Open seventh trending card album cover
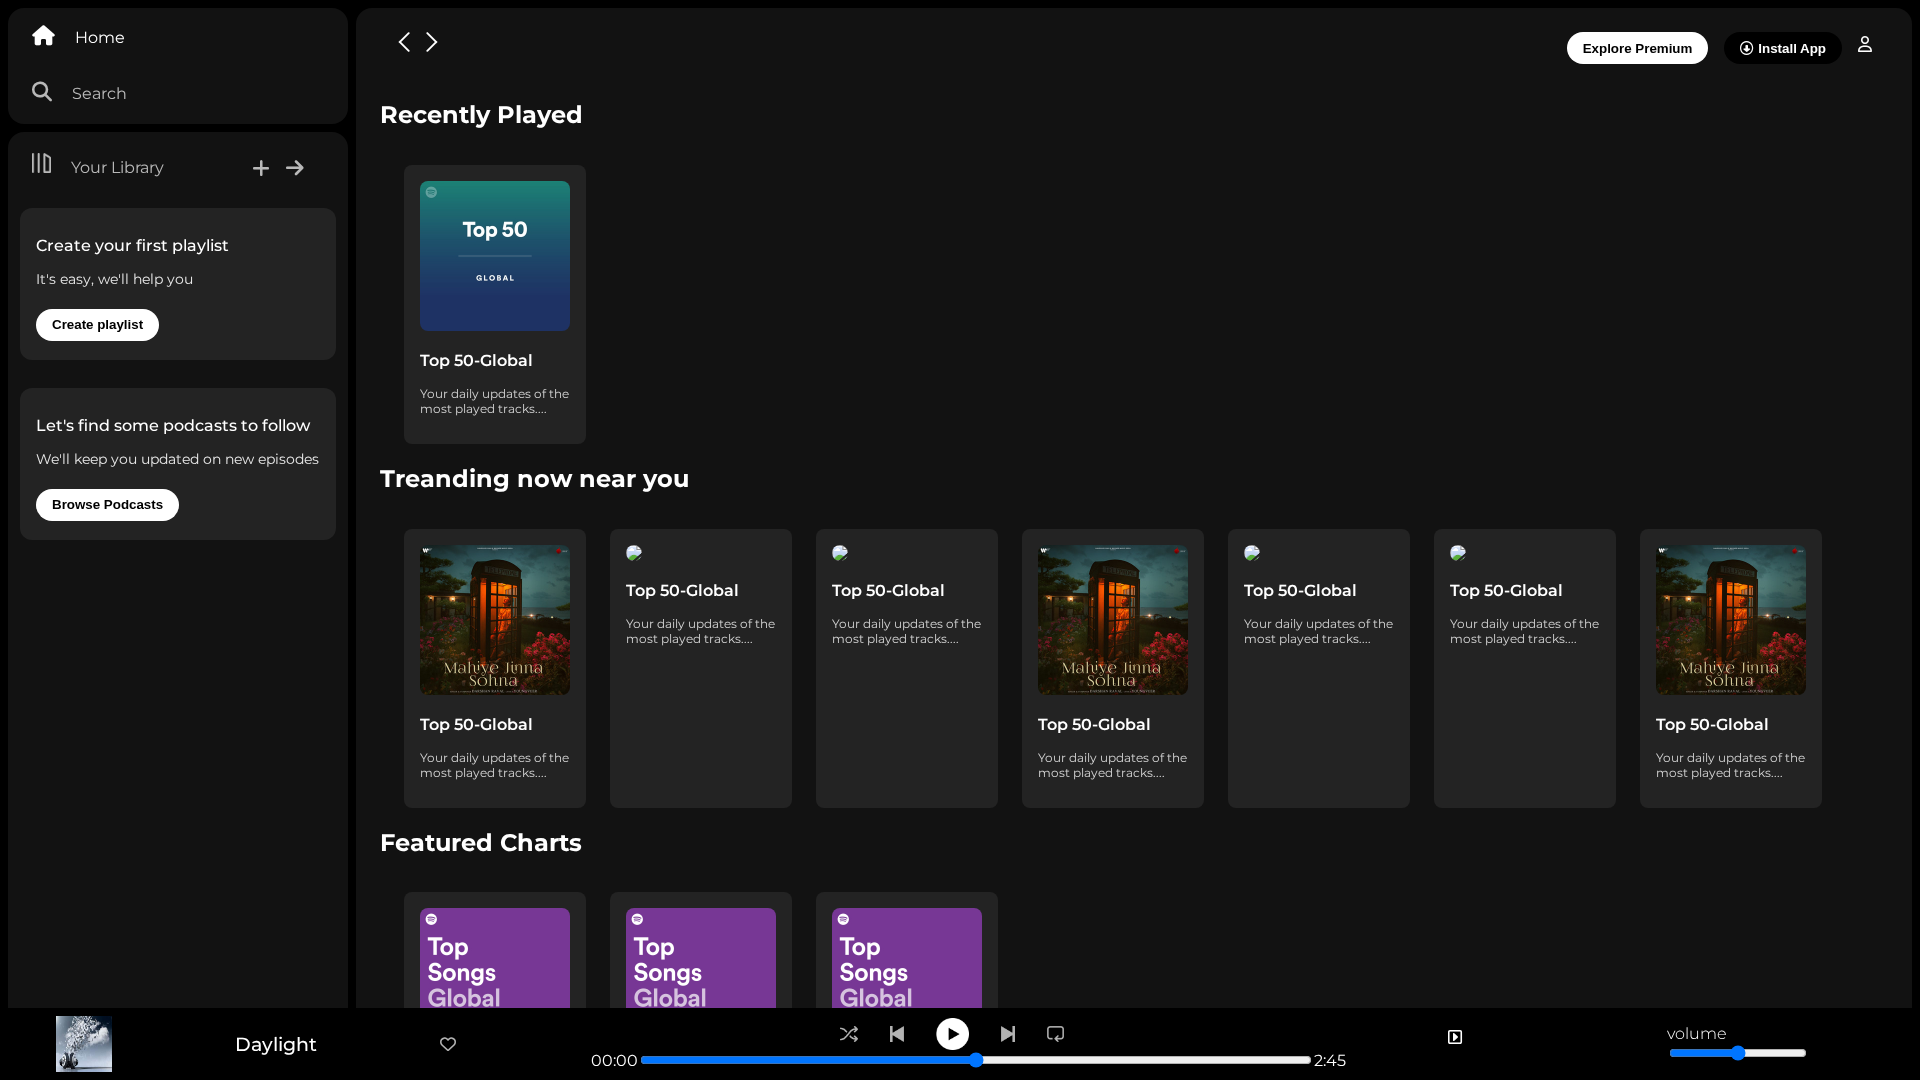This screenshot has height=1080, width=1920. [1731, 620]
